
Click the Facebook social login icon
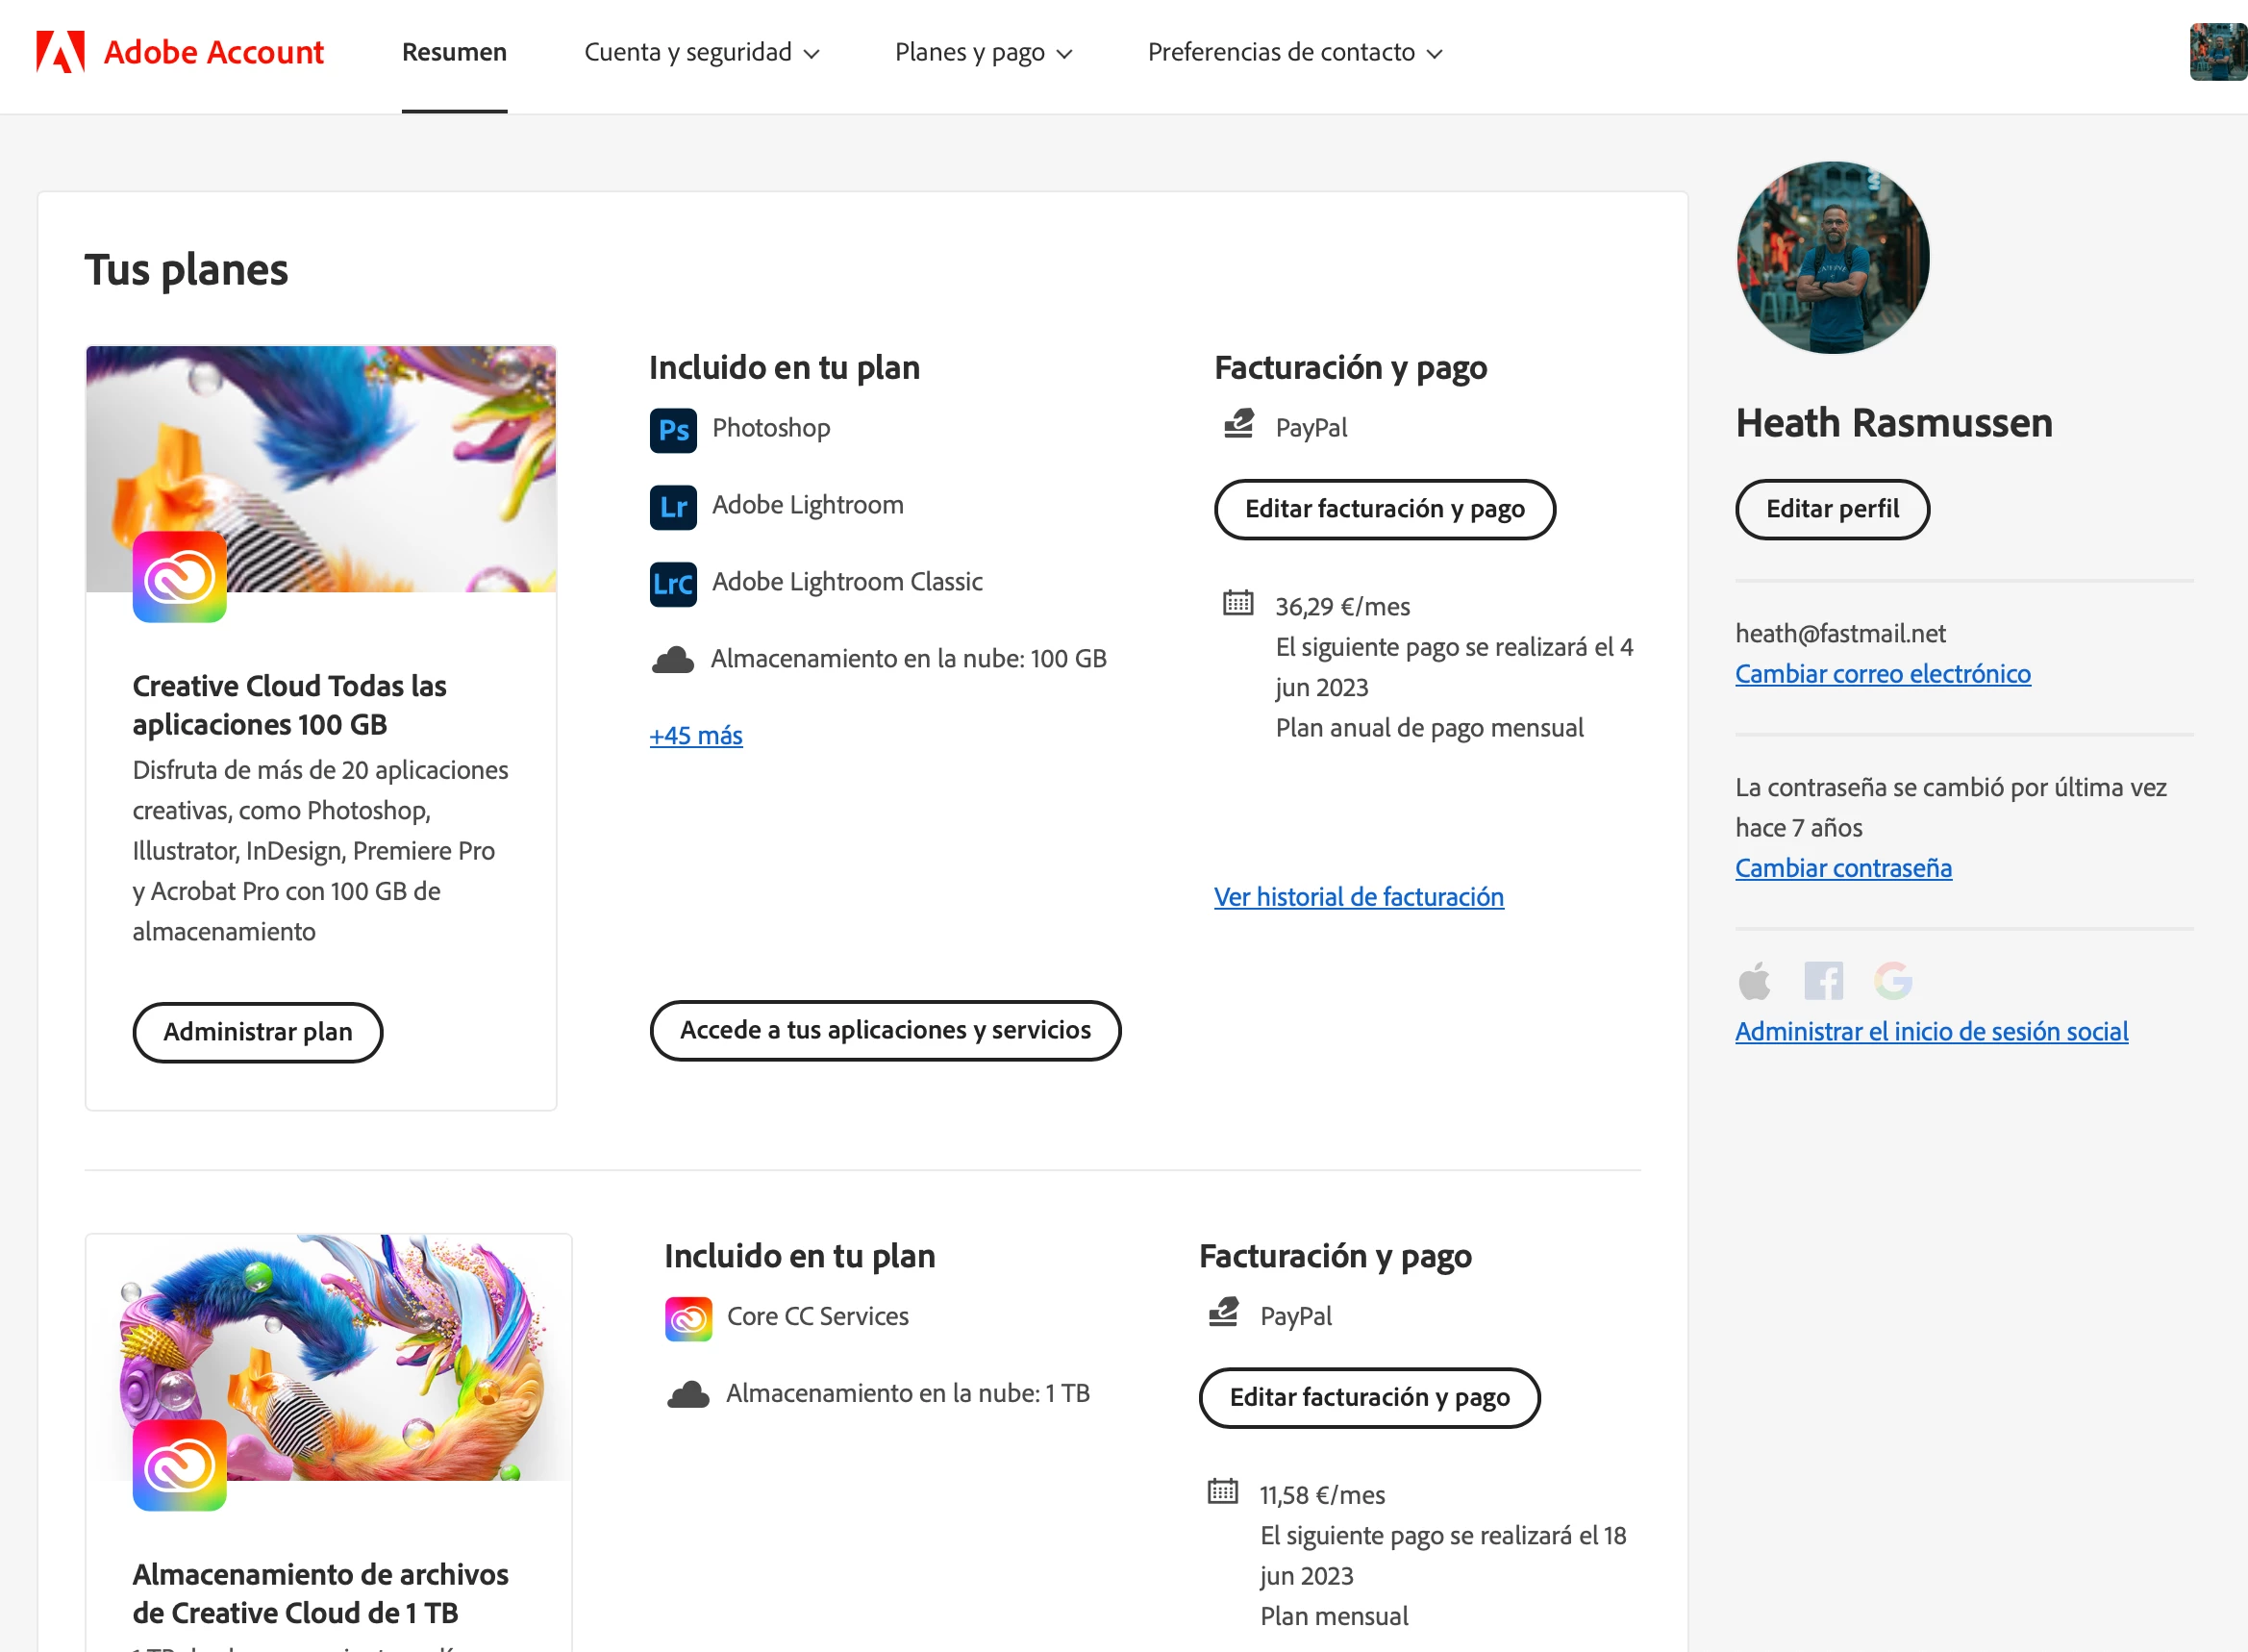pyautogui.click(x=1823, y=981)
